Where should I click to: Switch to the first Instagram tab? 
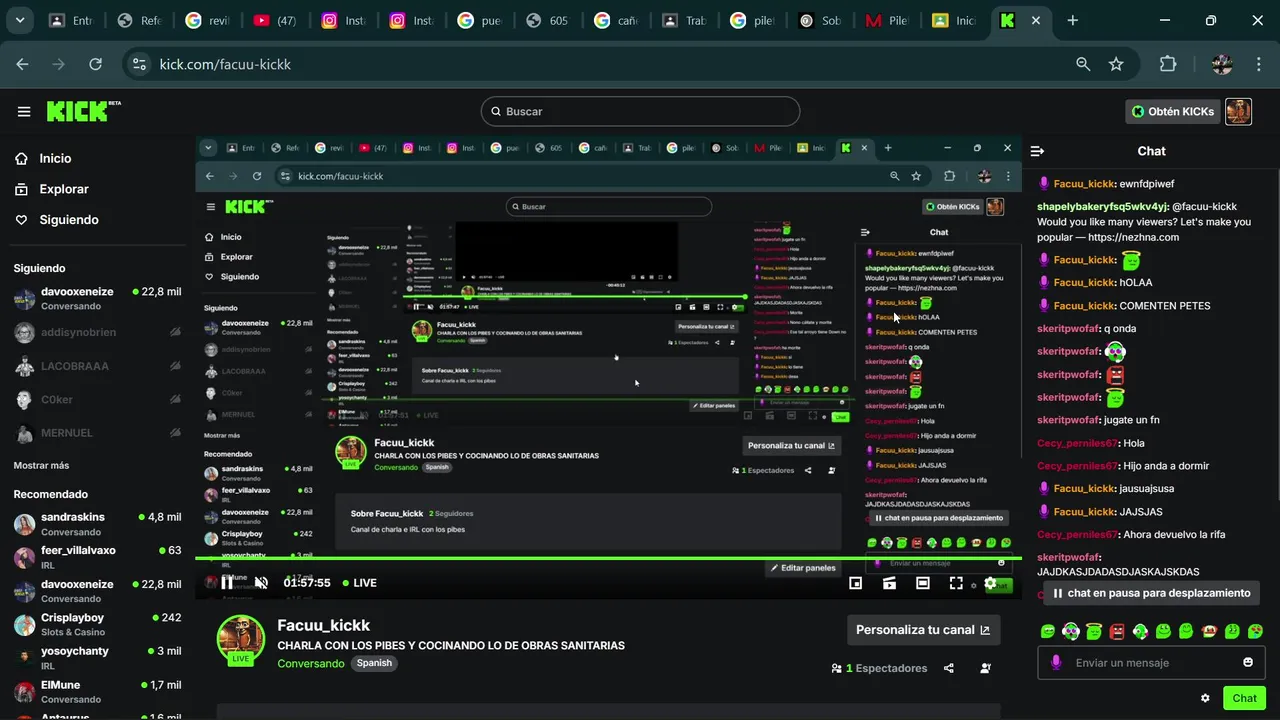(344, 20)
